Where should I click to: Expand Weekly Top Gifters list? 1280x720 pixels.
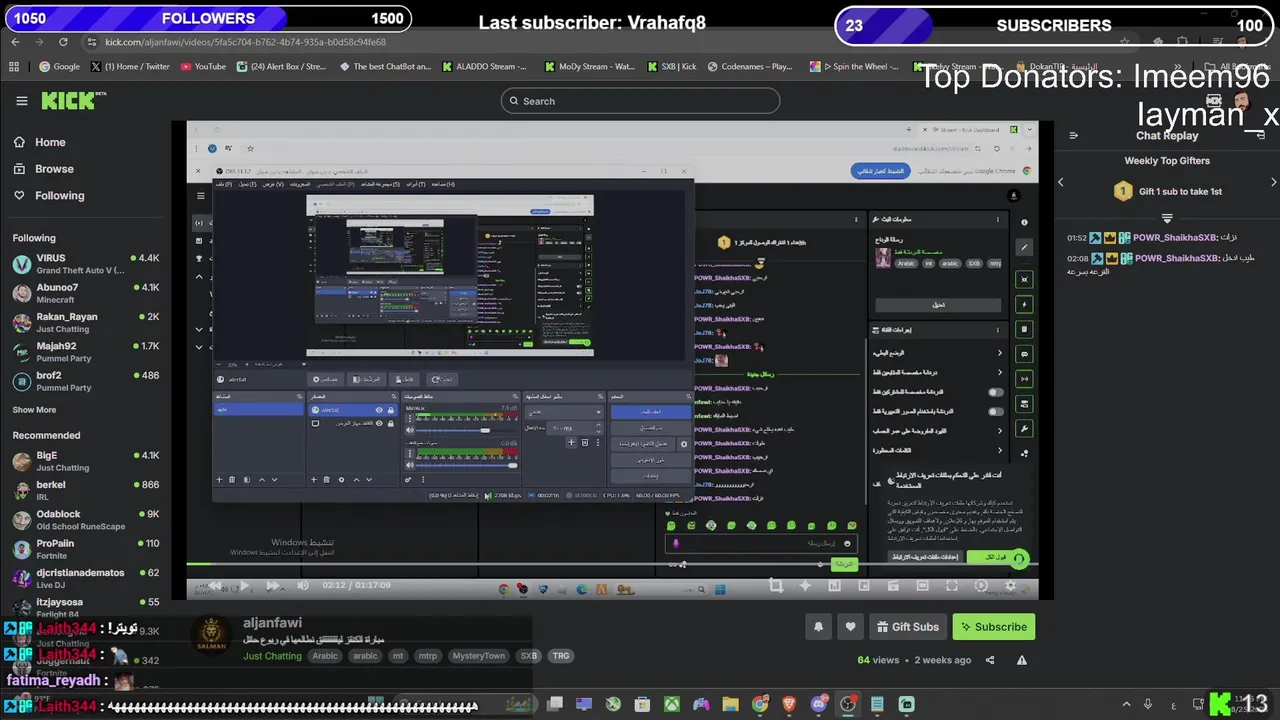point(1167,217)
